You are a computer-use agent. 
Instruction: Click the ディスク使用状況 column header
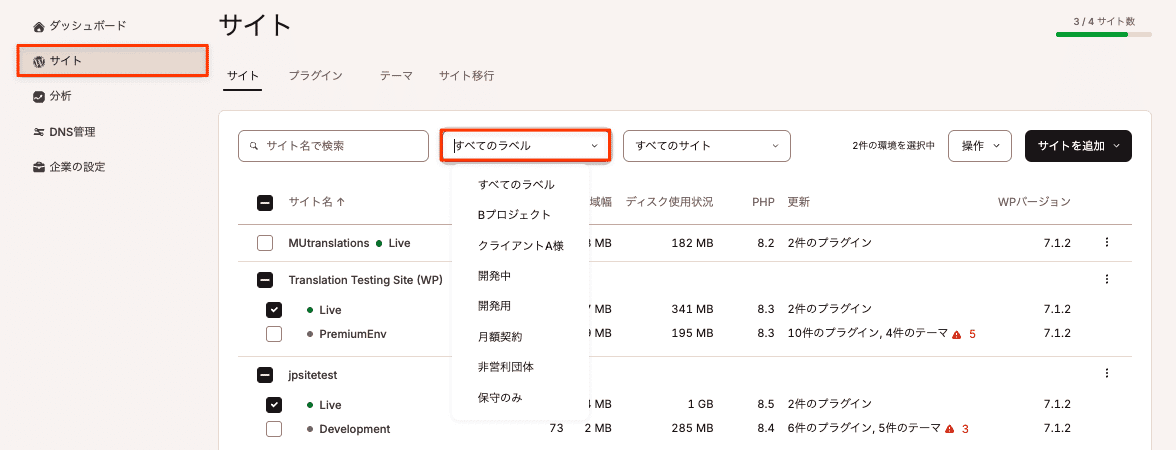click(x=669, y=202)
